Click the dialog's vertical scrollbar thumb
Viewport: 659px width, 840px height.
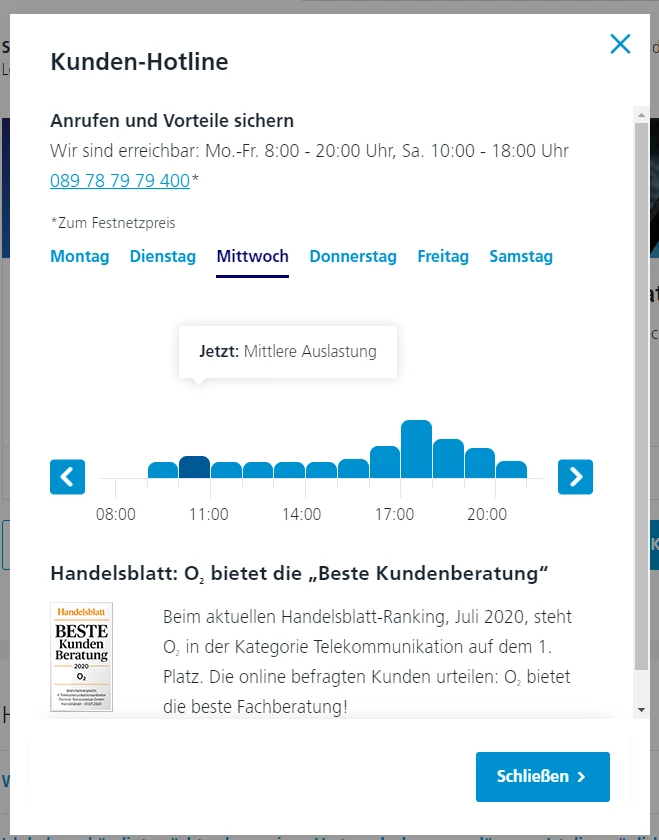click(x=641, y=396)
